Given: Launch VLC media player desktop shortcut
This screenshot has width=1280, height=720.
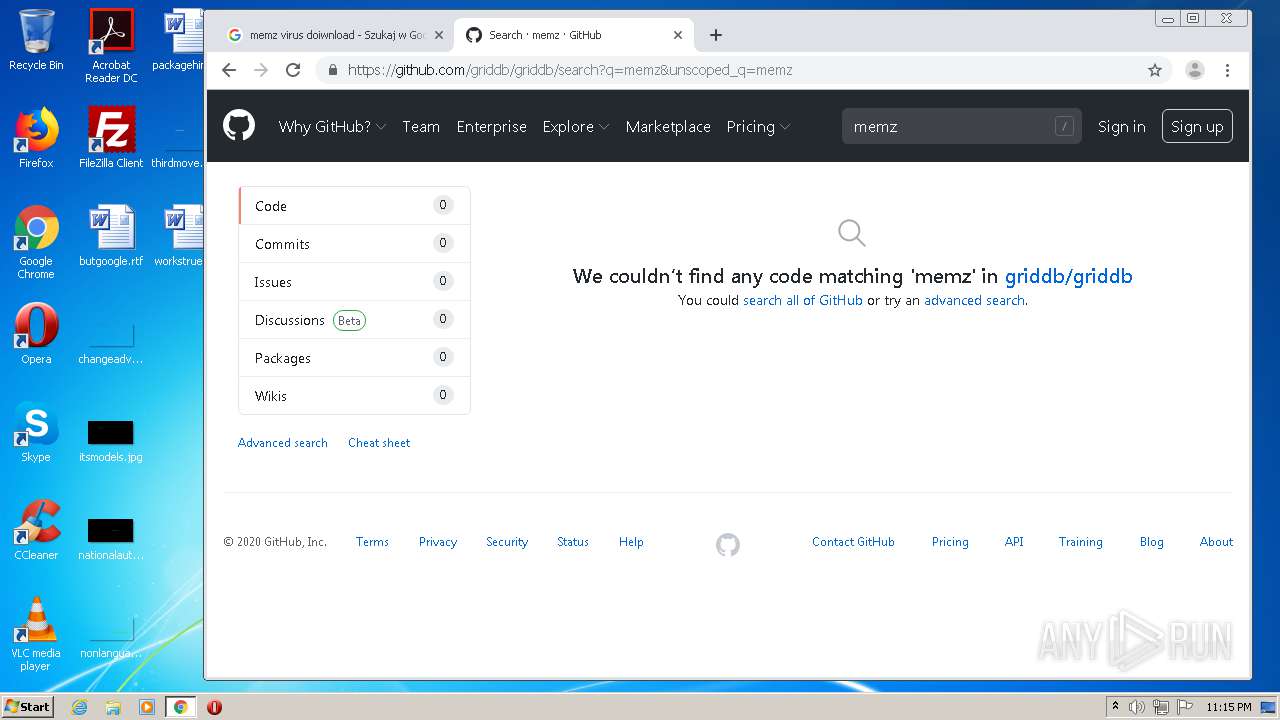Looking at the screenshot, I should [36, 634].
